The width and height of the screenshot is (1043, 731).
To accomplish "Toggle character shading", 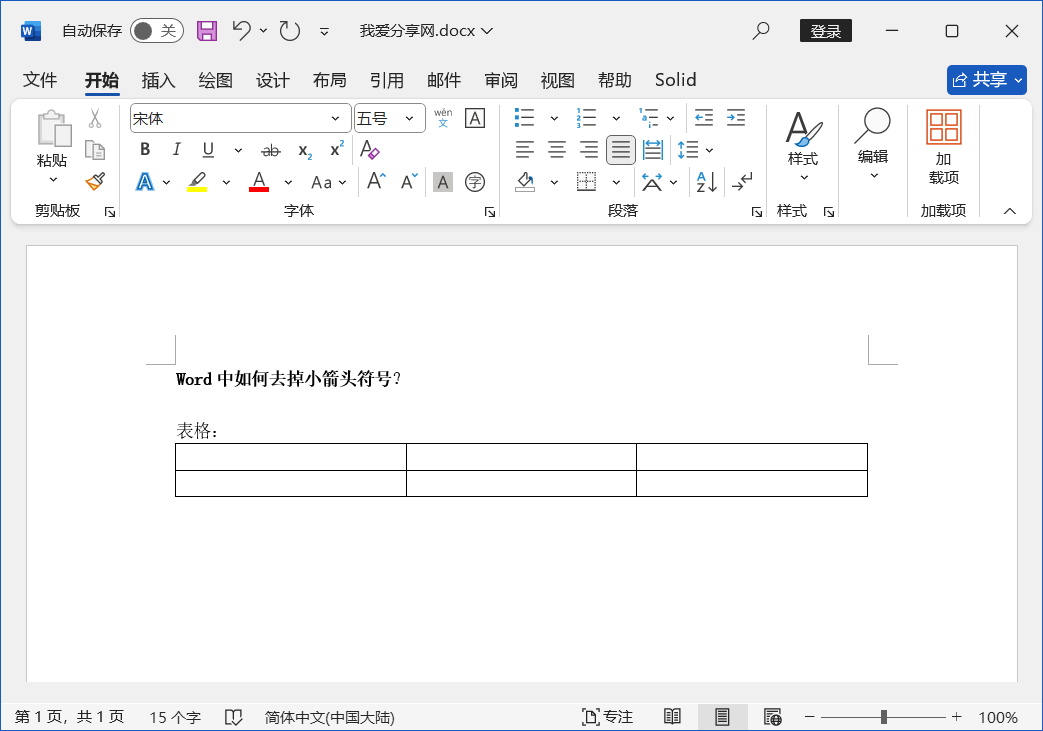I will pyautogui.click(x=443, y=182).
